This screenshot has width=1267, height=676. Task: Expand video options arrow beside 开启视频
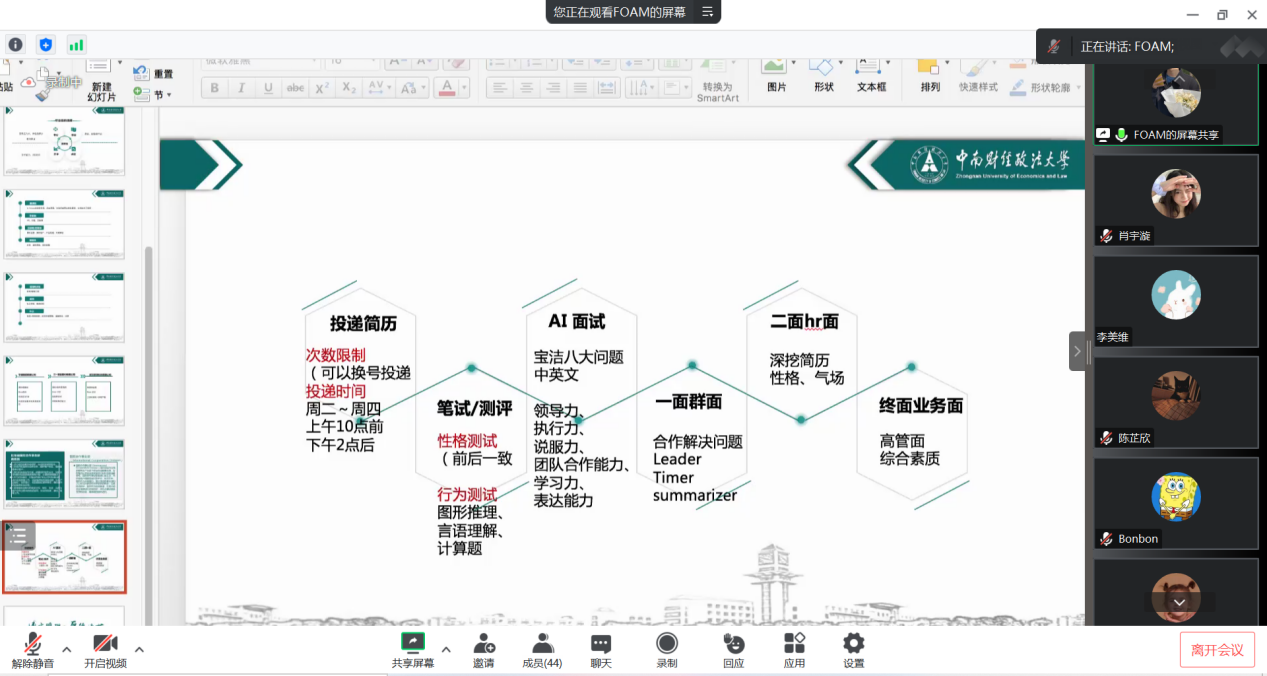(139, 650)
